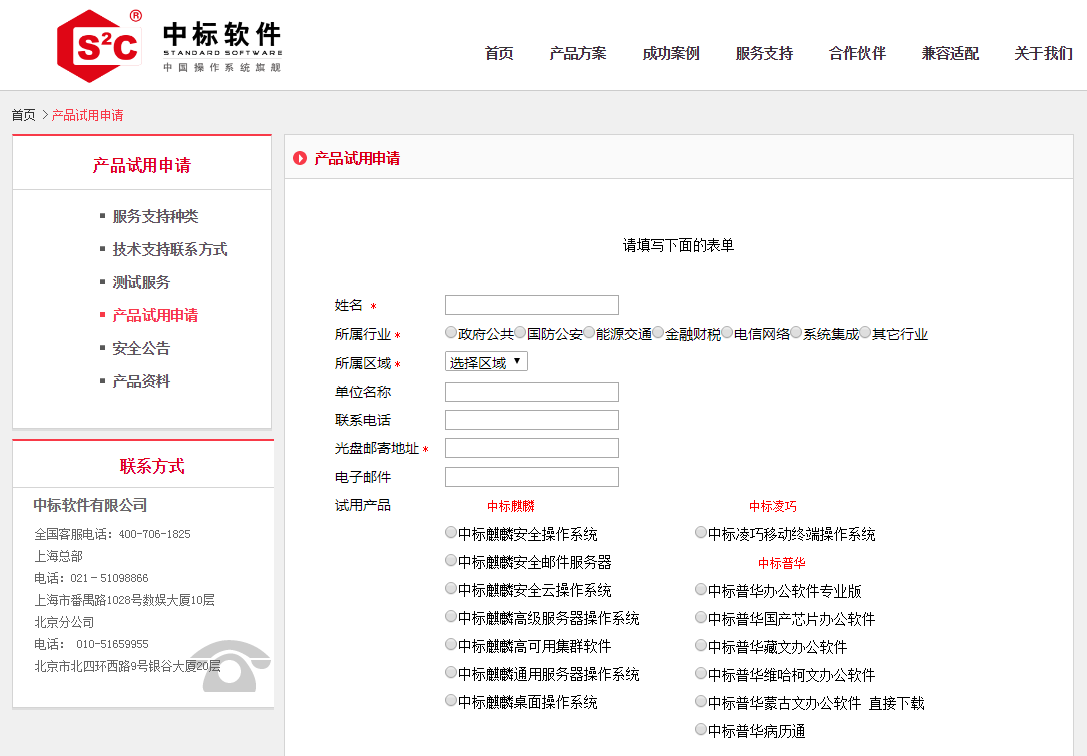Open 合作伙伴 in top navigation
The width and height of the screenshot is (1087, 756).
point(857,53)
